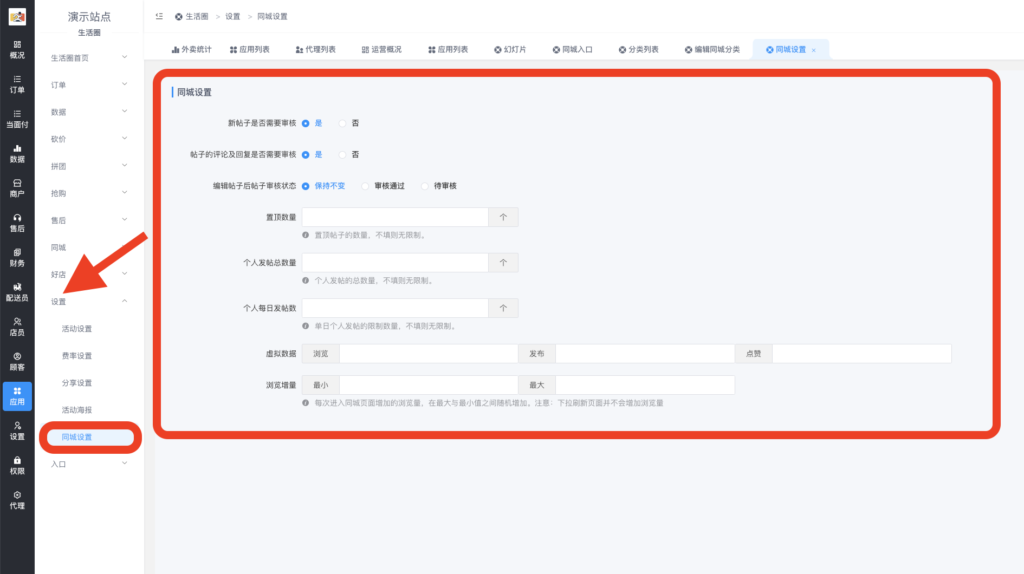This screenshot has height=574, width=1024.
Task: Focus the 浏览增量 最大 input field
Action: (645, 385)
